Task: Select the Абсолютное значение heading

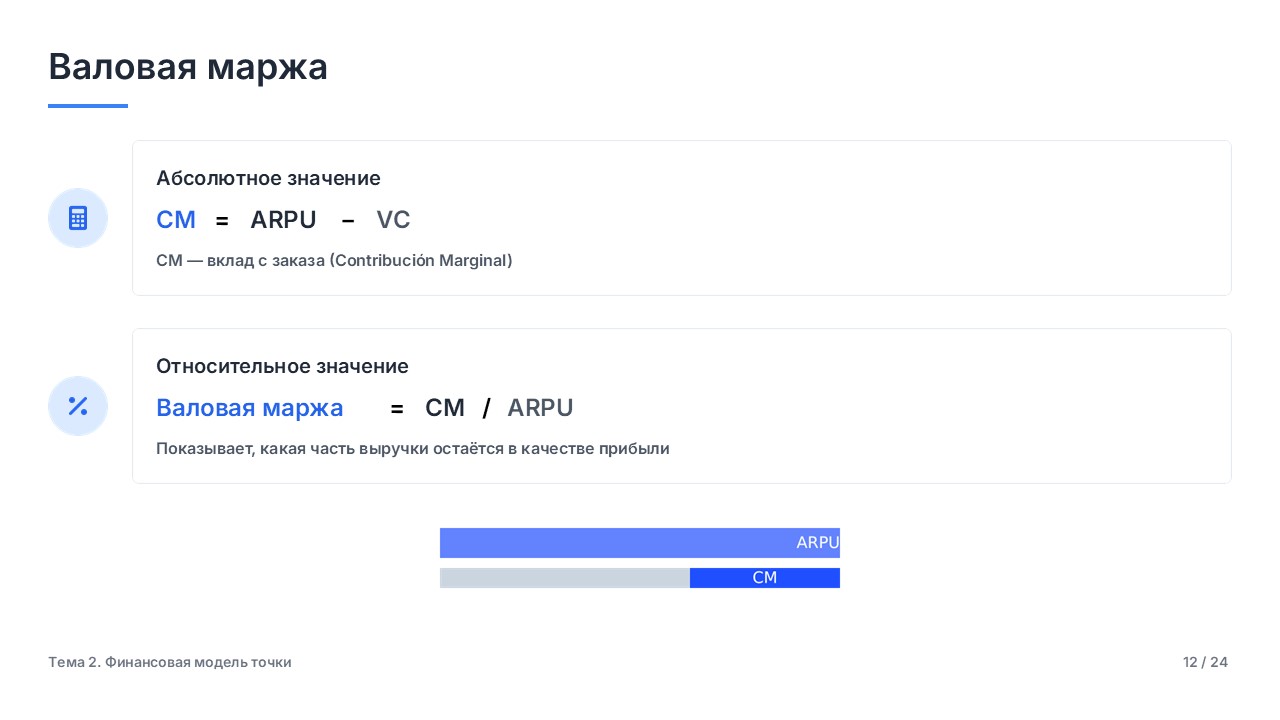Action: [x=268, y=178]
